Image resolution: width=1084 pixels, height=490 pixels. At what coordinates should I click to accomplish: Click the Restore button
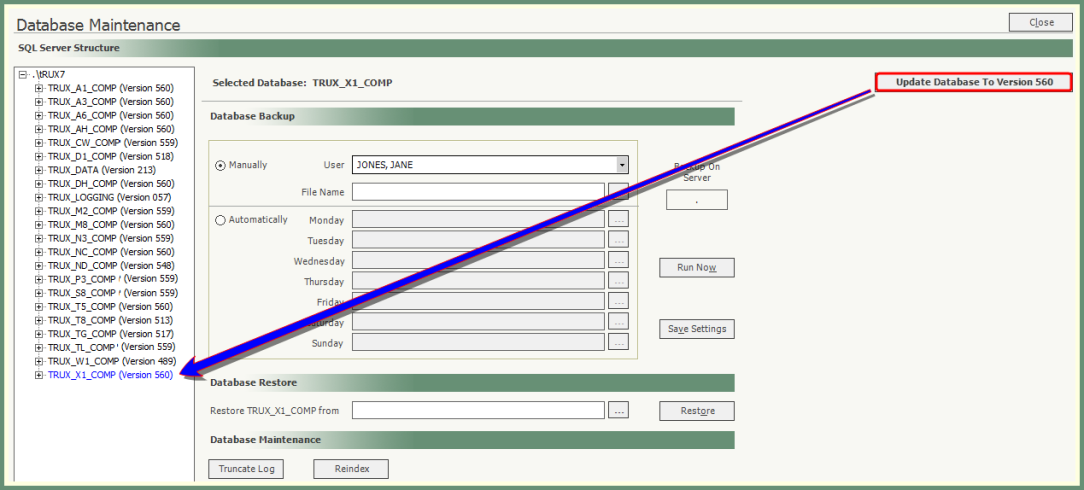696,411
